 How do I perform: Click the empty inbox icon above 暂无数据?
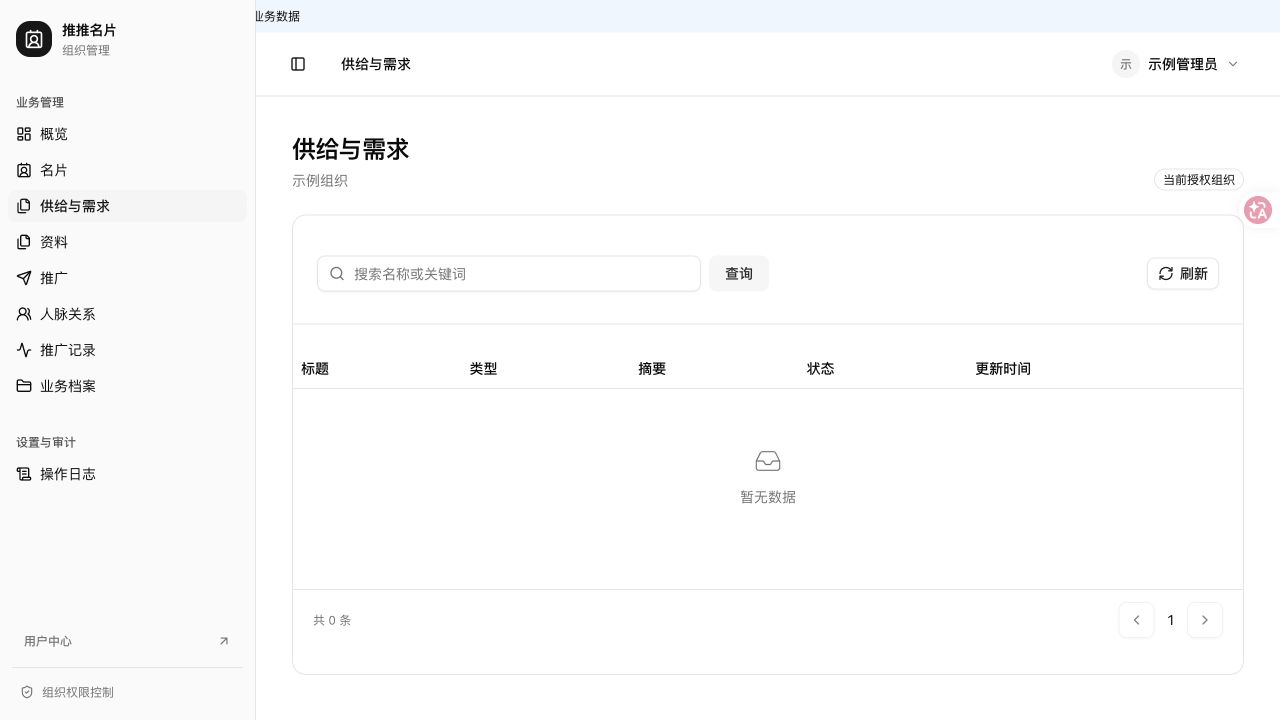pyautogui.click(x=768, y=461)
